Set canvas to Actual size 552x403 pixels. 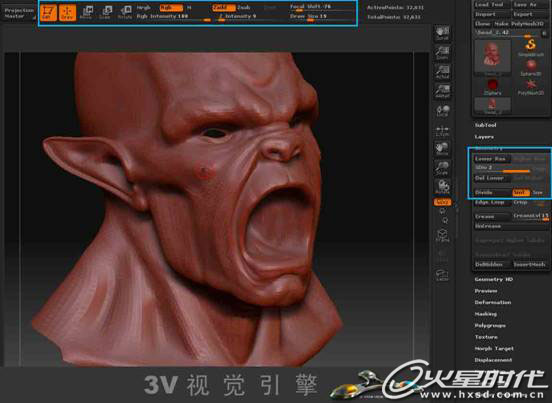tap(442, 72)
